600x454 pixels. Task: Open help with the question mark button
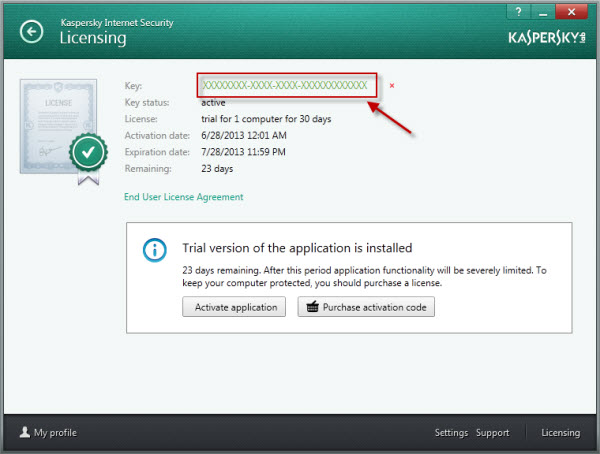[518, 12]
